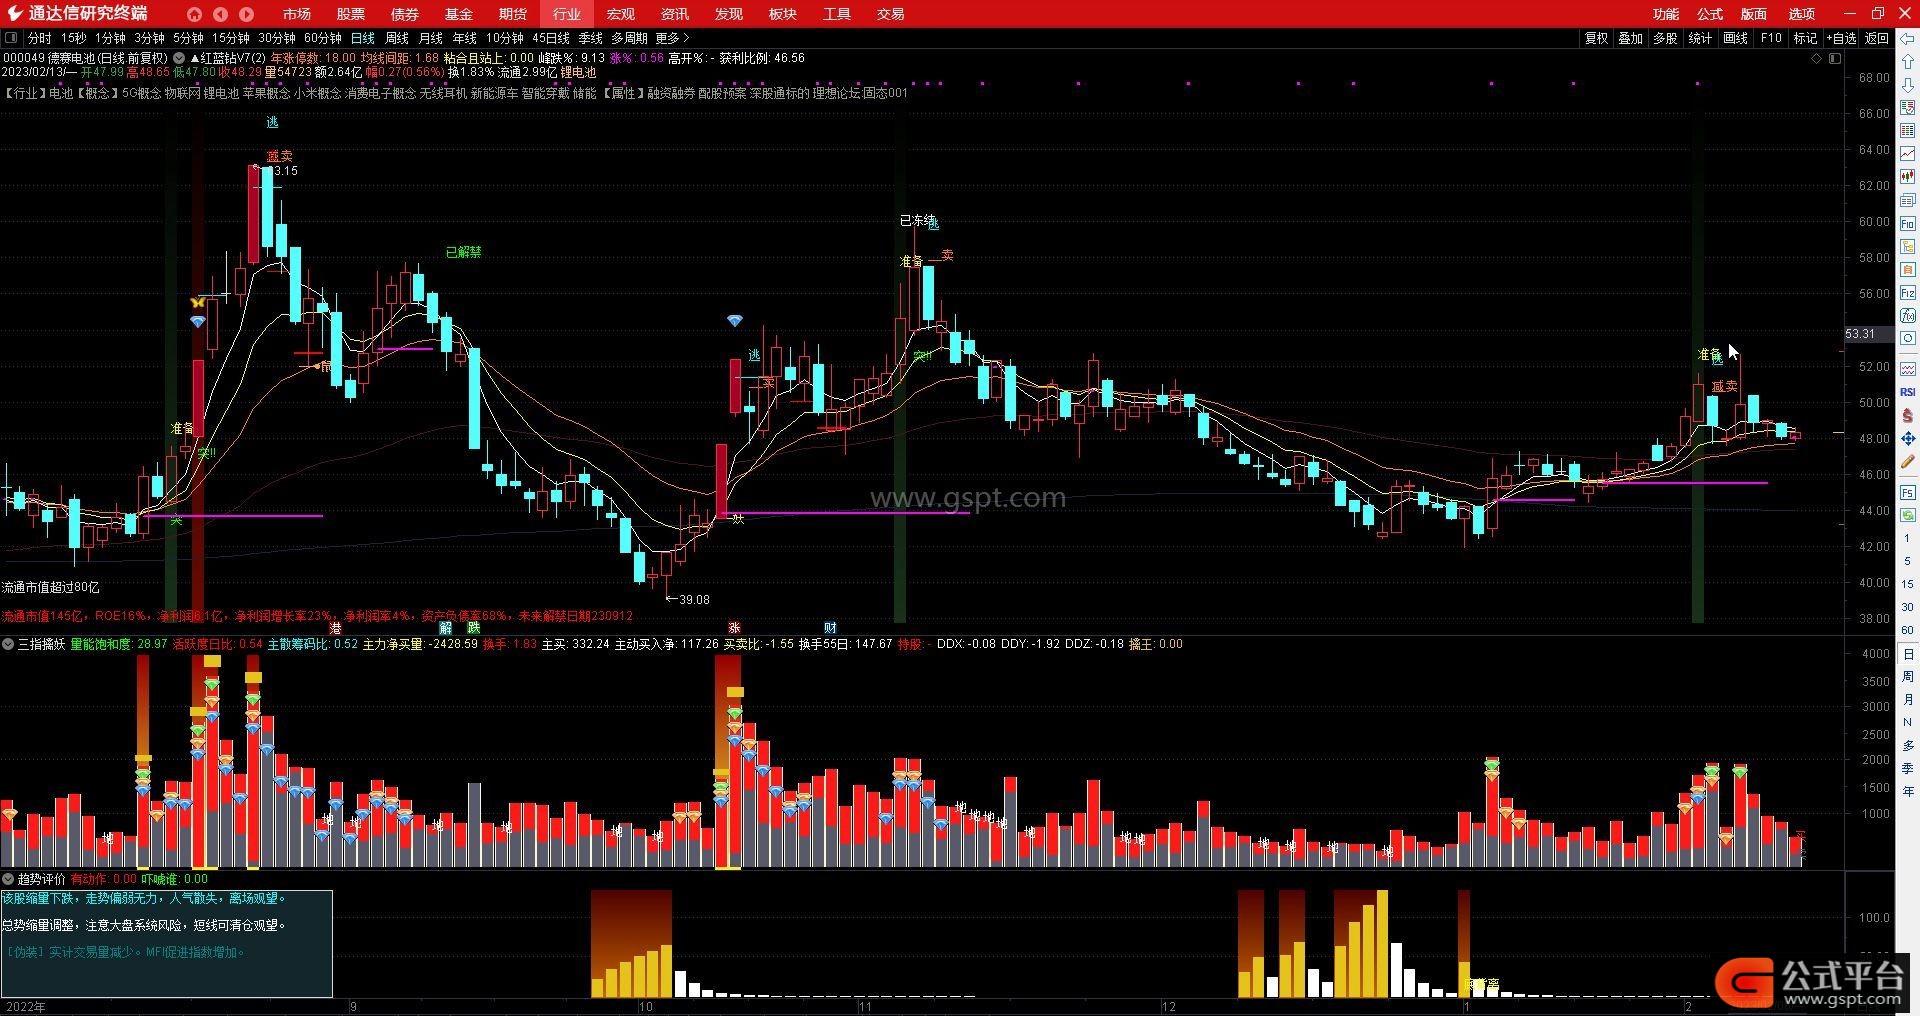Viewport: 1920px width, 1016px height.
Task: Go back with the left arrow navigation icon
Action: (x=220, y=14)
